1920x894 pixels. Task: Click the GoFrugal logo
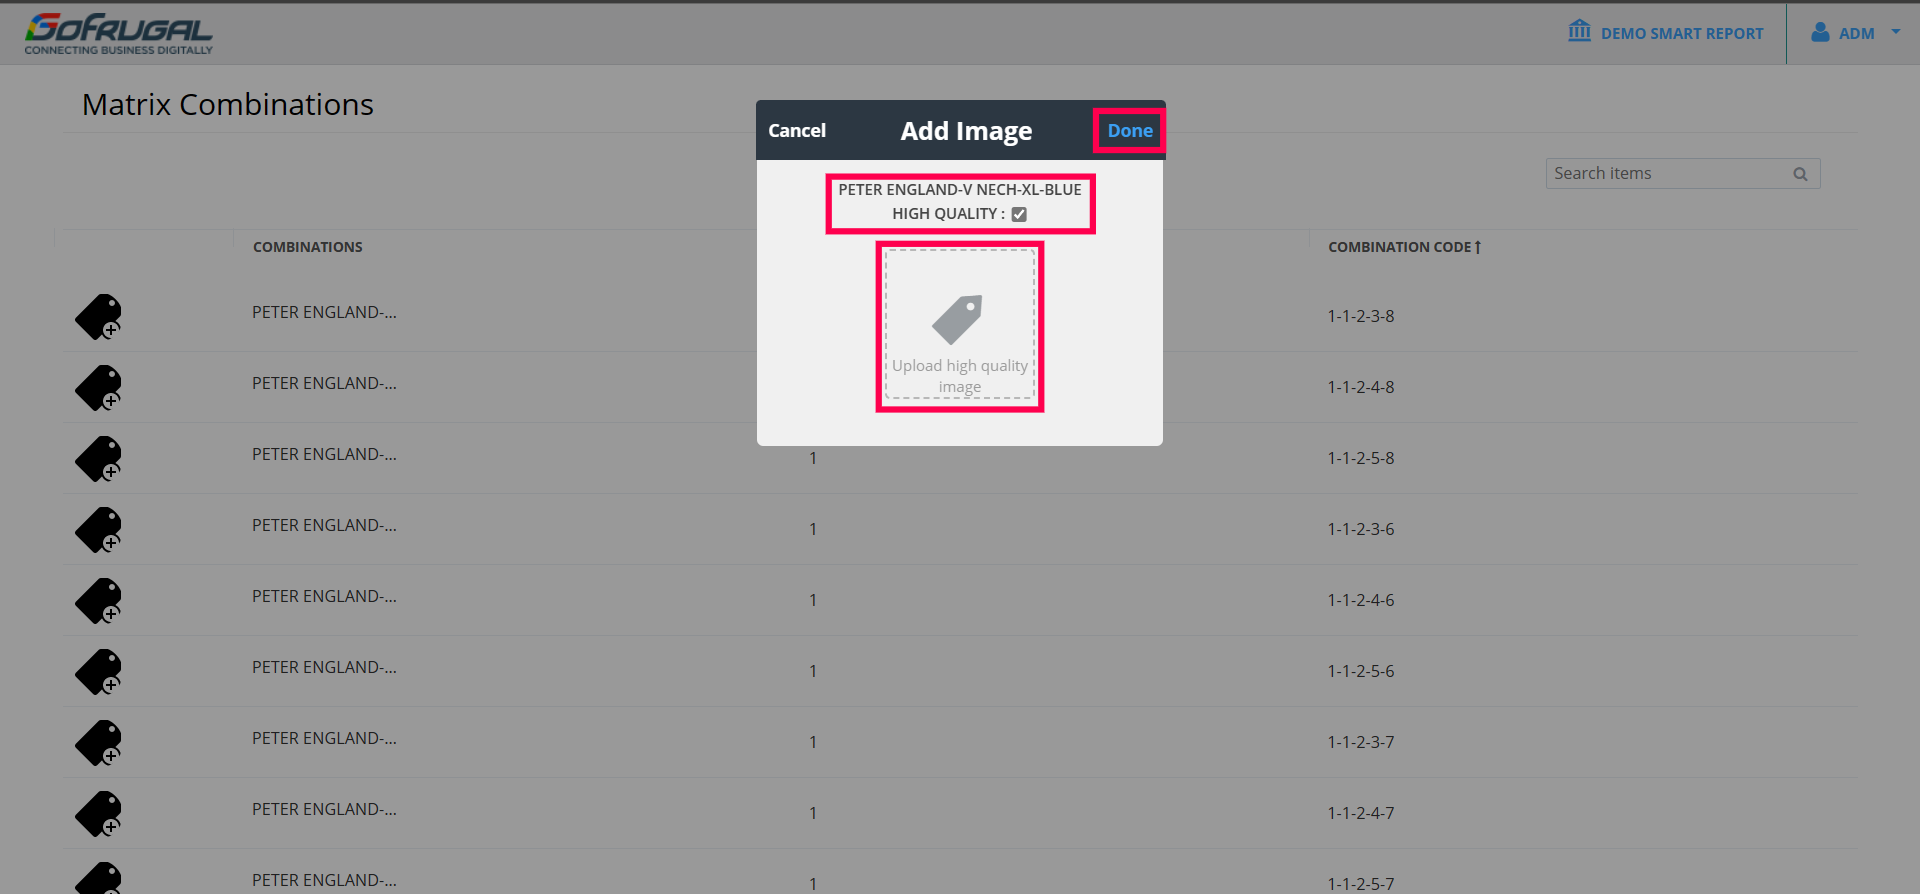(x=119, y=34)
